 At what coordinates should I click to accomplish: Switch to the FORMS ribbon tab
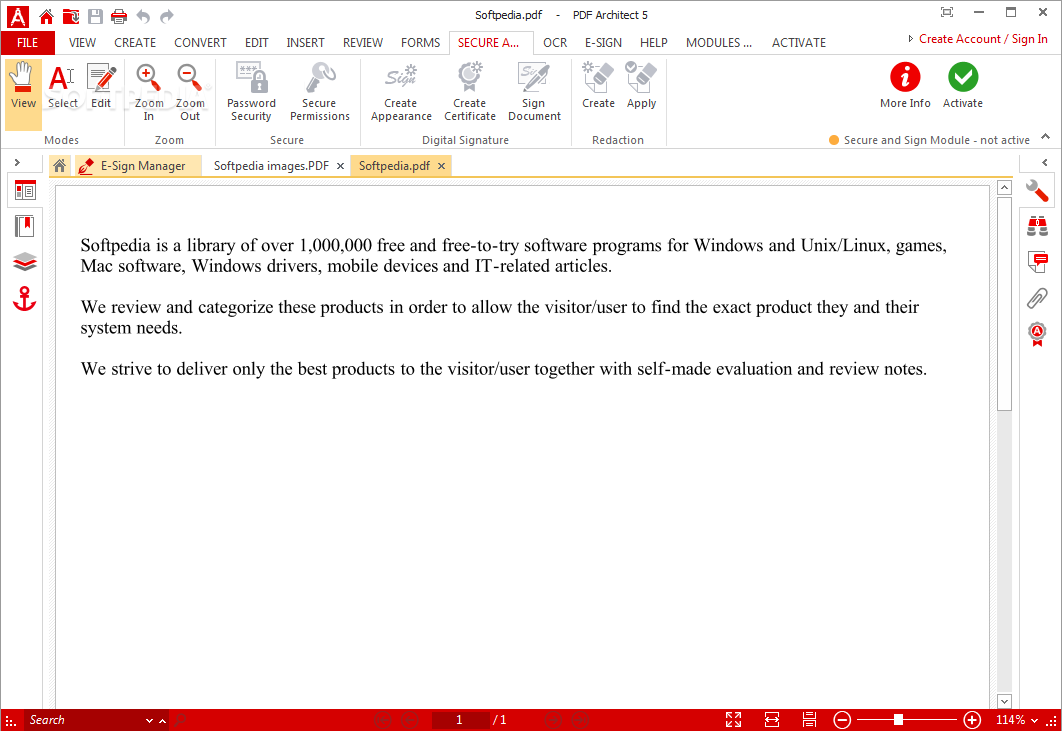click(x=420, y=43)
